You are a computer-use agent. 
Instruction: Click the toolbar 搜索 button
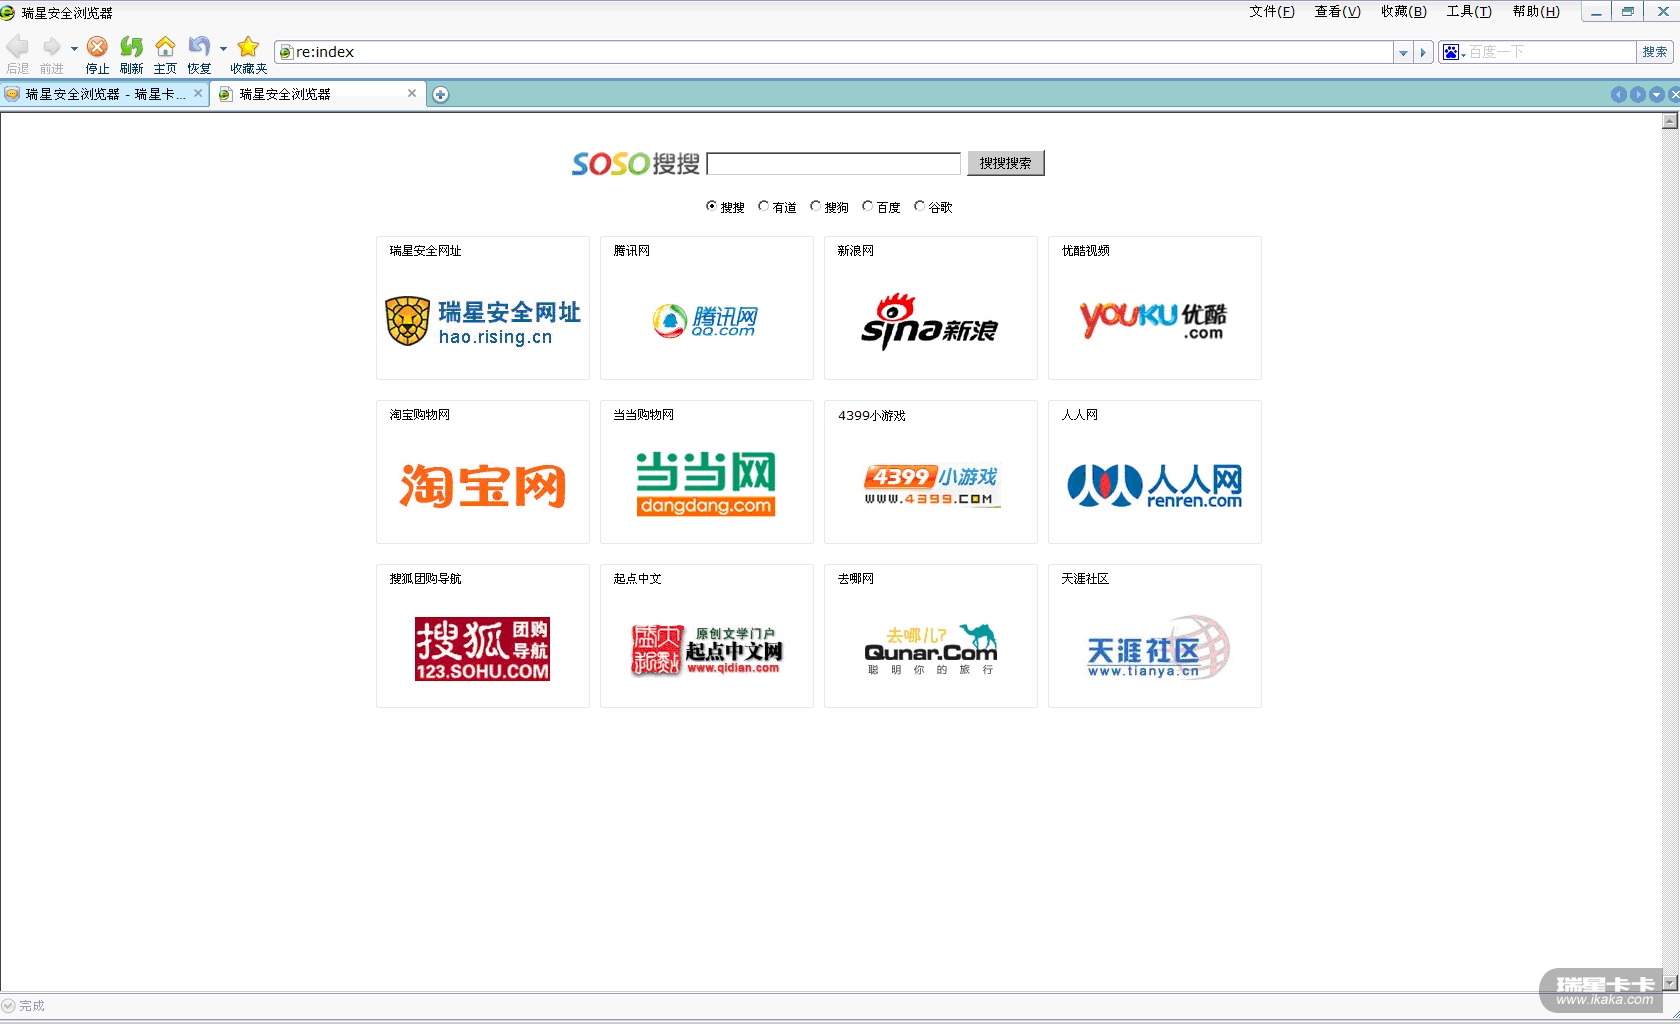click(x=1655, y=52)
